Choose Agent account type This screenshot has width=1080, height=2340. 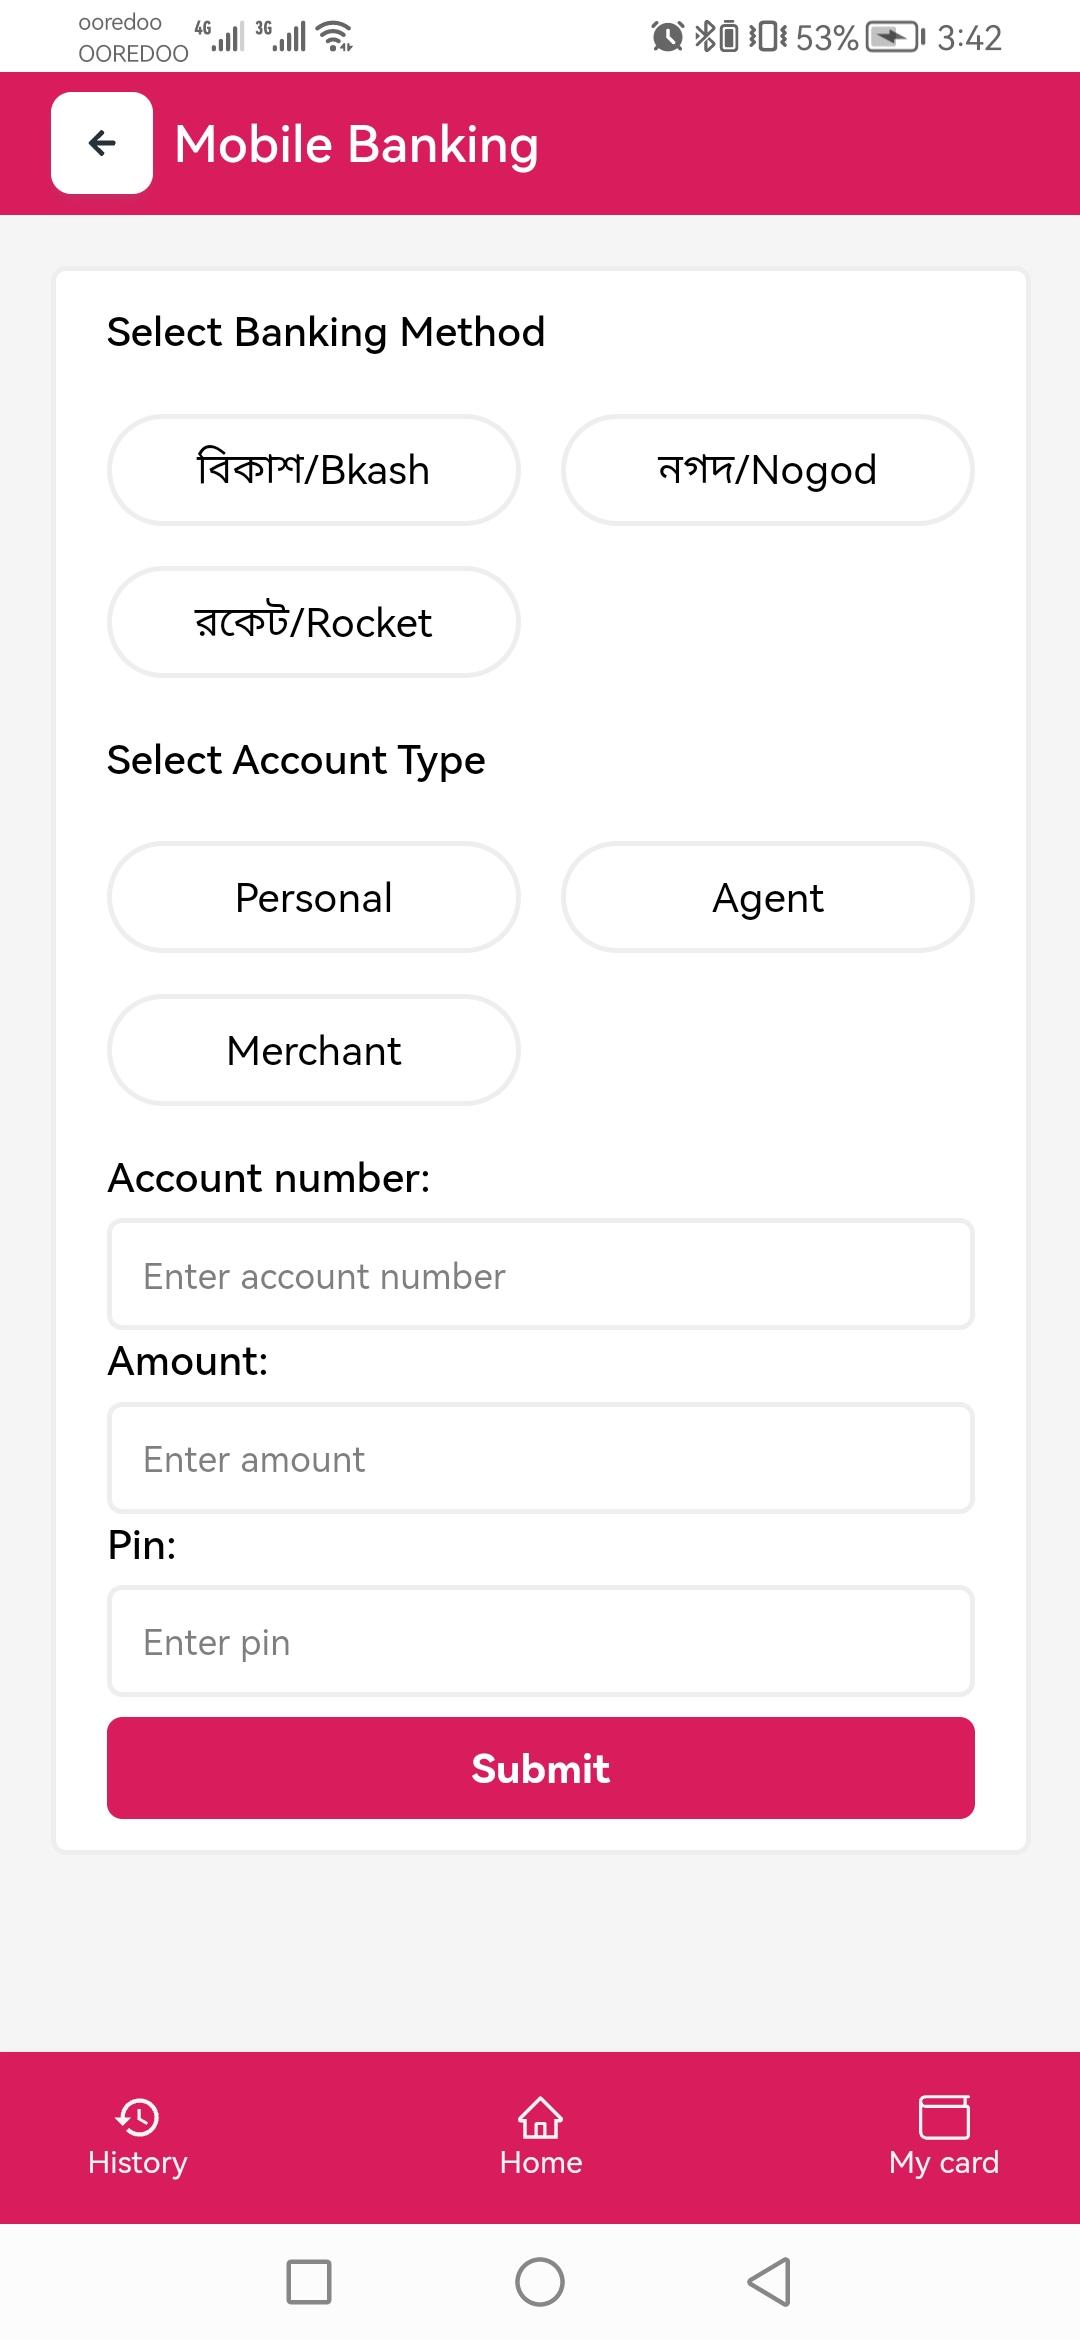[768, 897]
